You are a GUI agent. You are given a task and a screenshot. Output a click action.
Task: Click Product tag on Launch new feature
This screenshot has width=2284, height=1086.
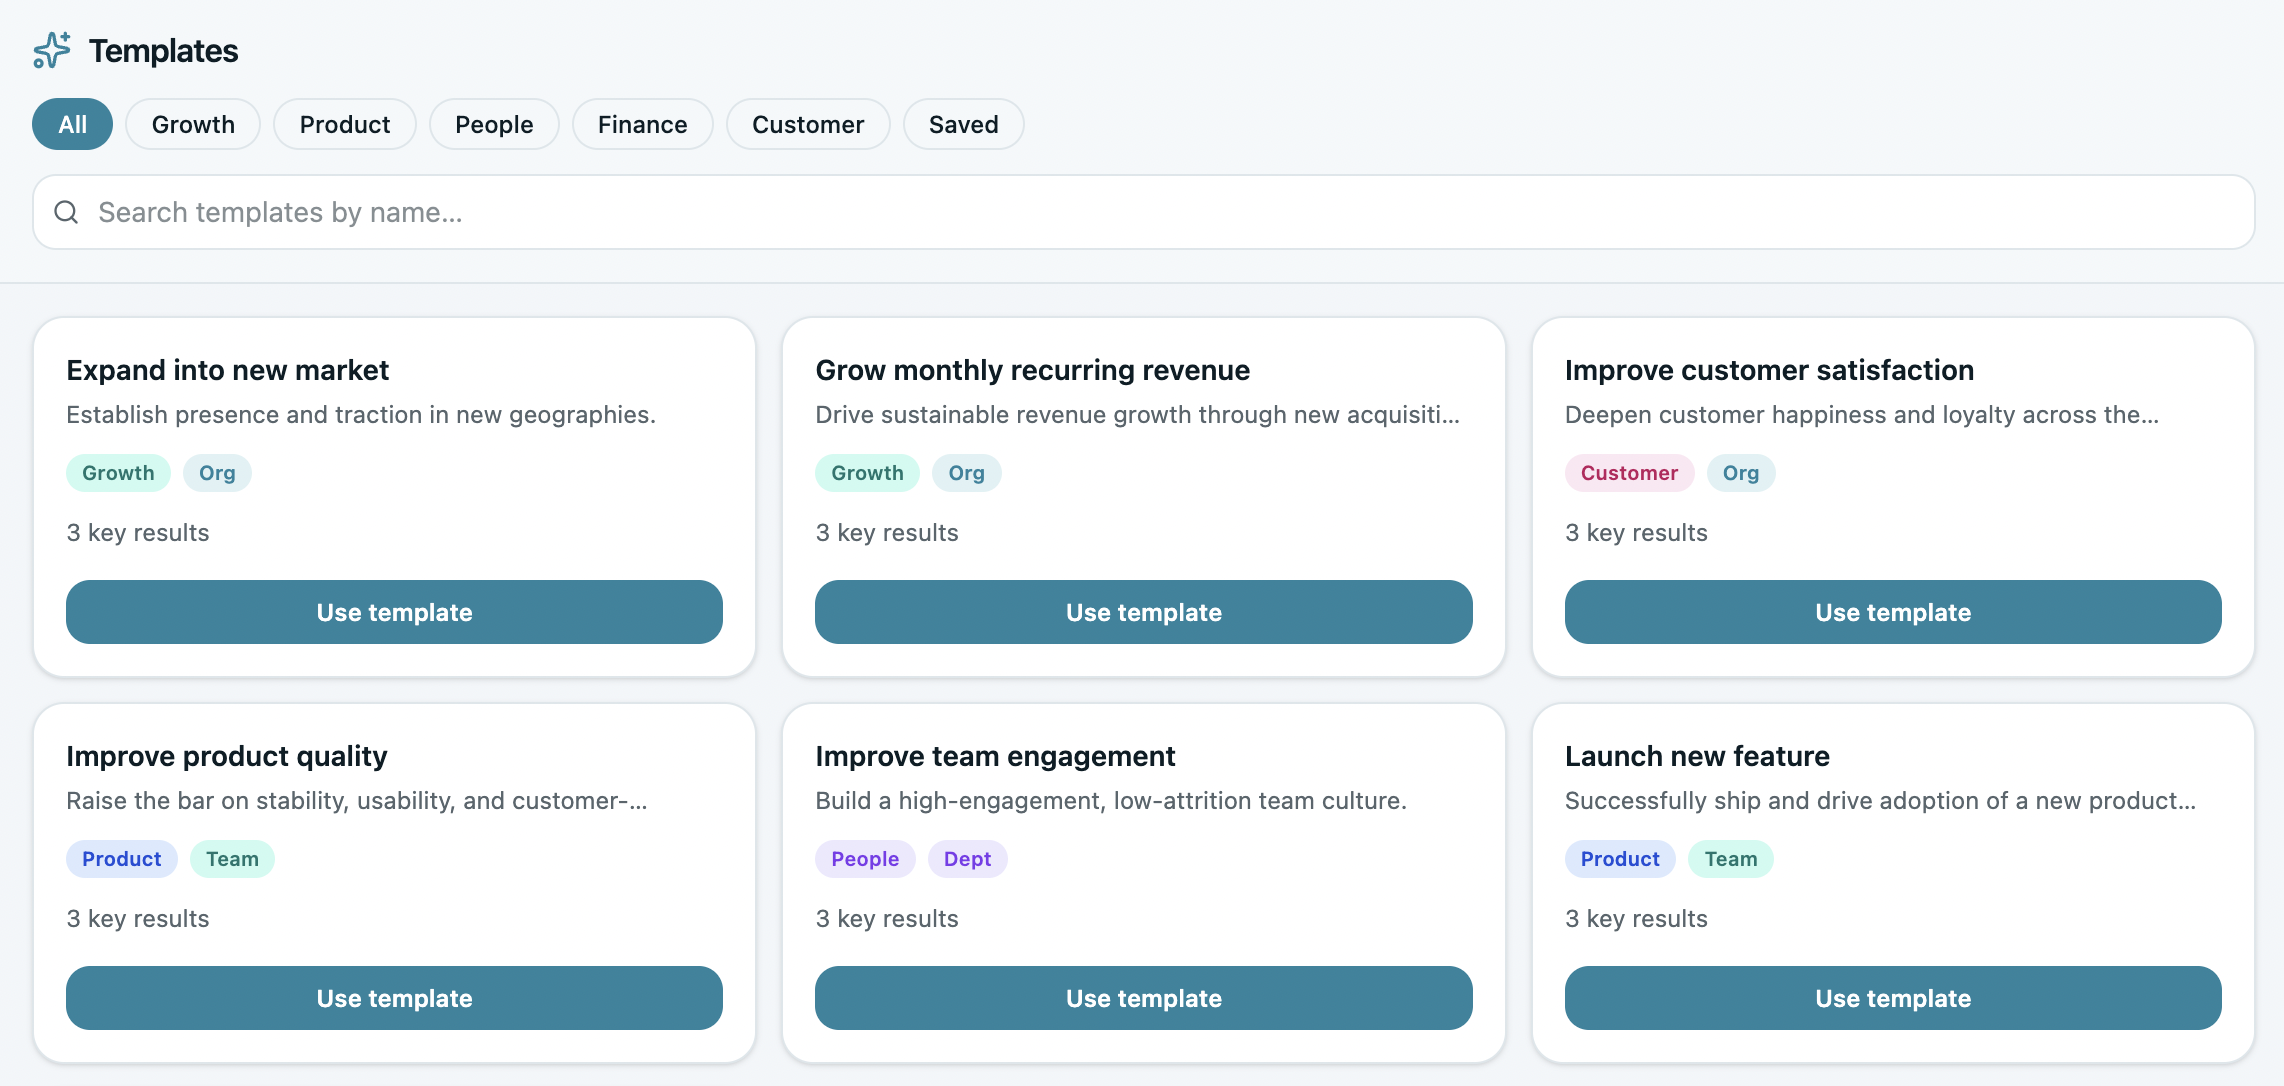(x=1620, y=859)
